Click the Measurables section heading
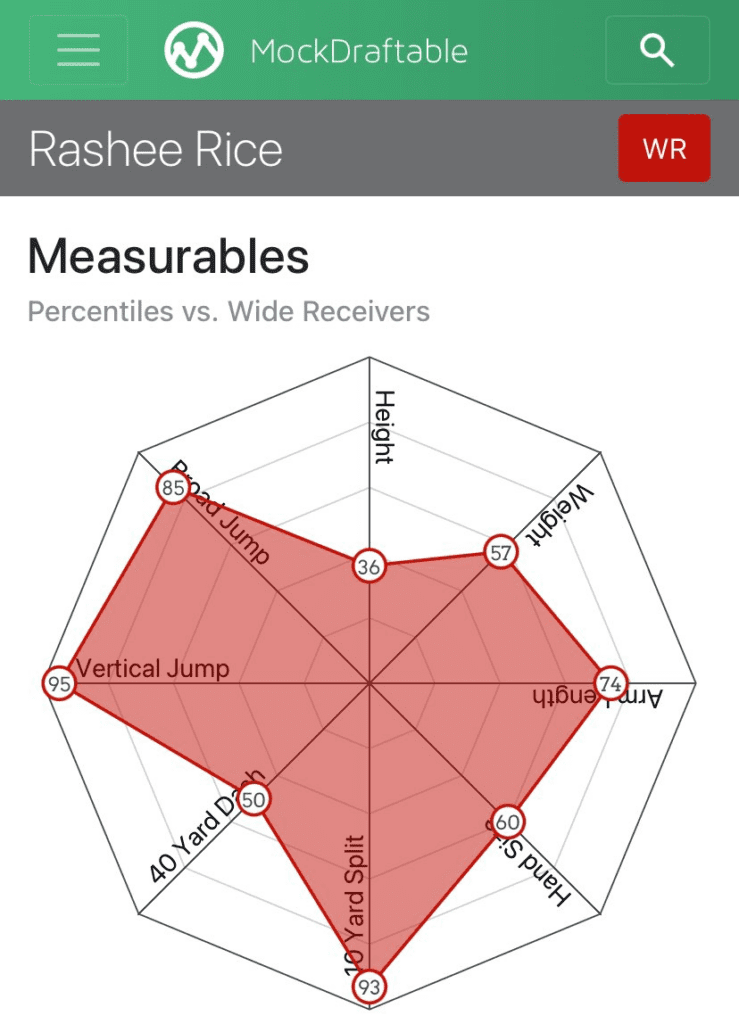739x1024 pixels. (168, 256)
